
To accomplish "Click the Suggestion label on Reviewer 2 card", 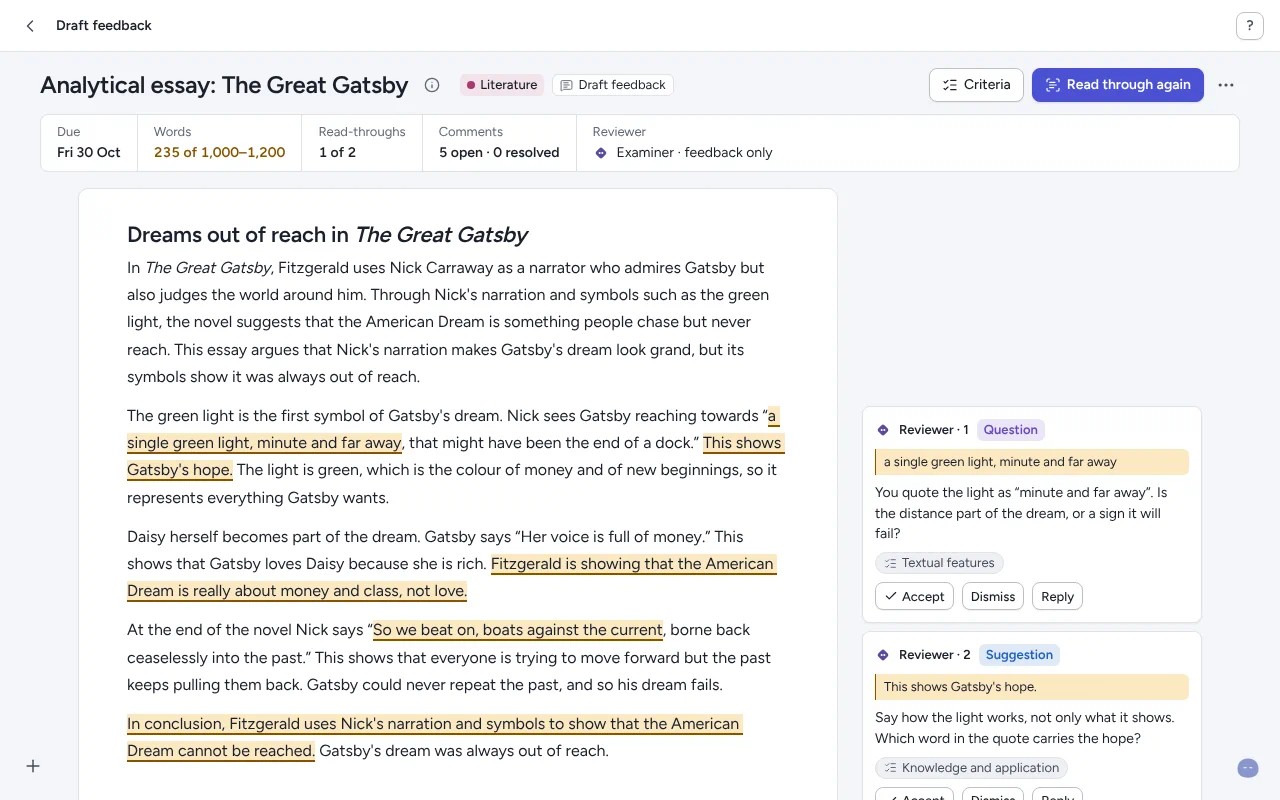I will 1019,655.
